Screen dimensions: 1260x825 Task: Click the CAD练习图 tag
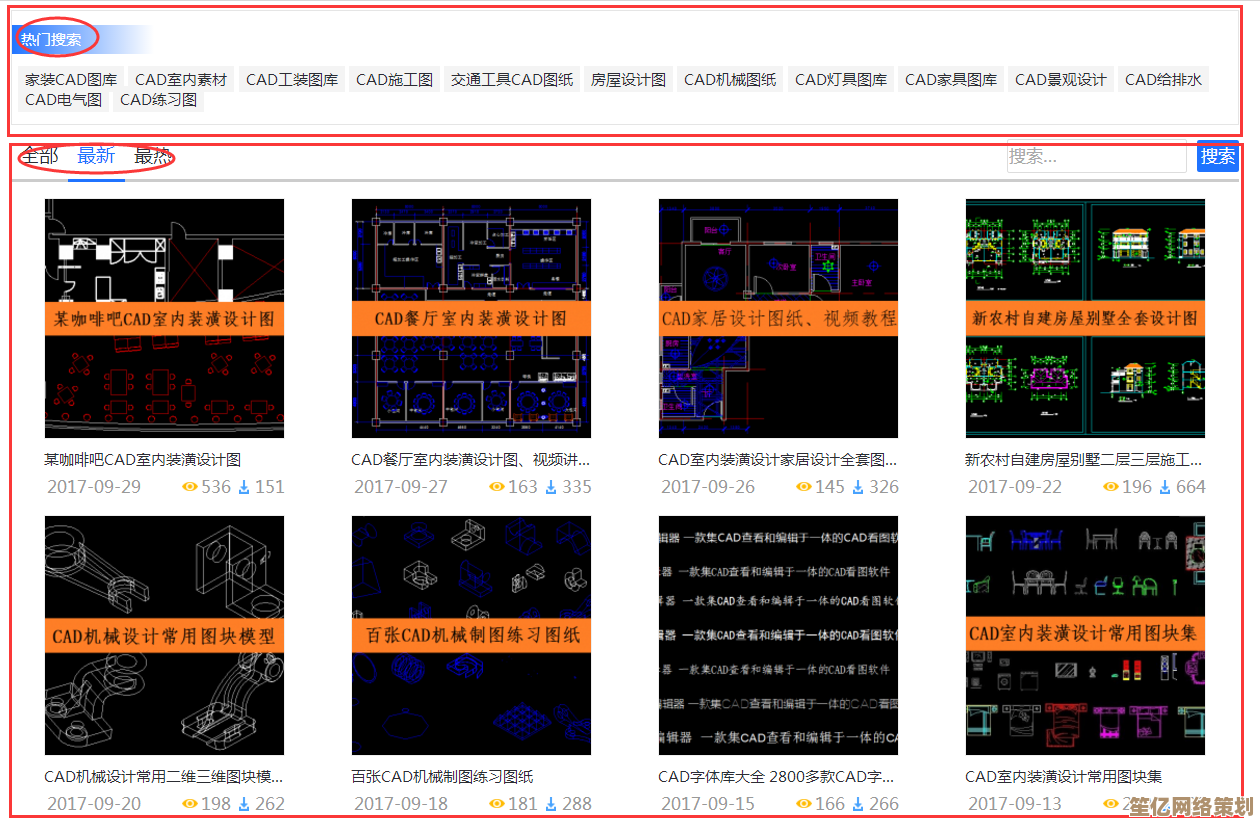[x=158, y=100]
